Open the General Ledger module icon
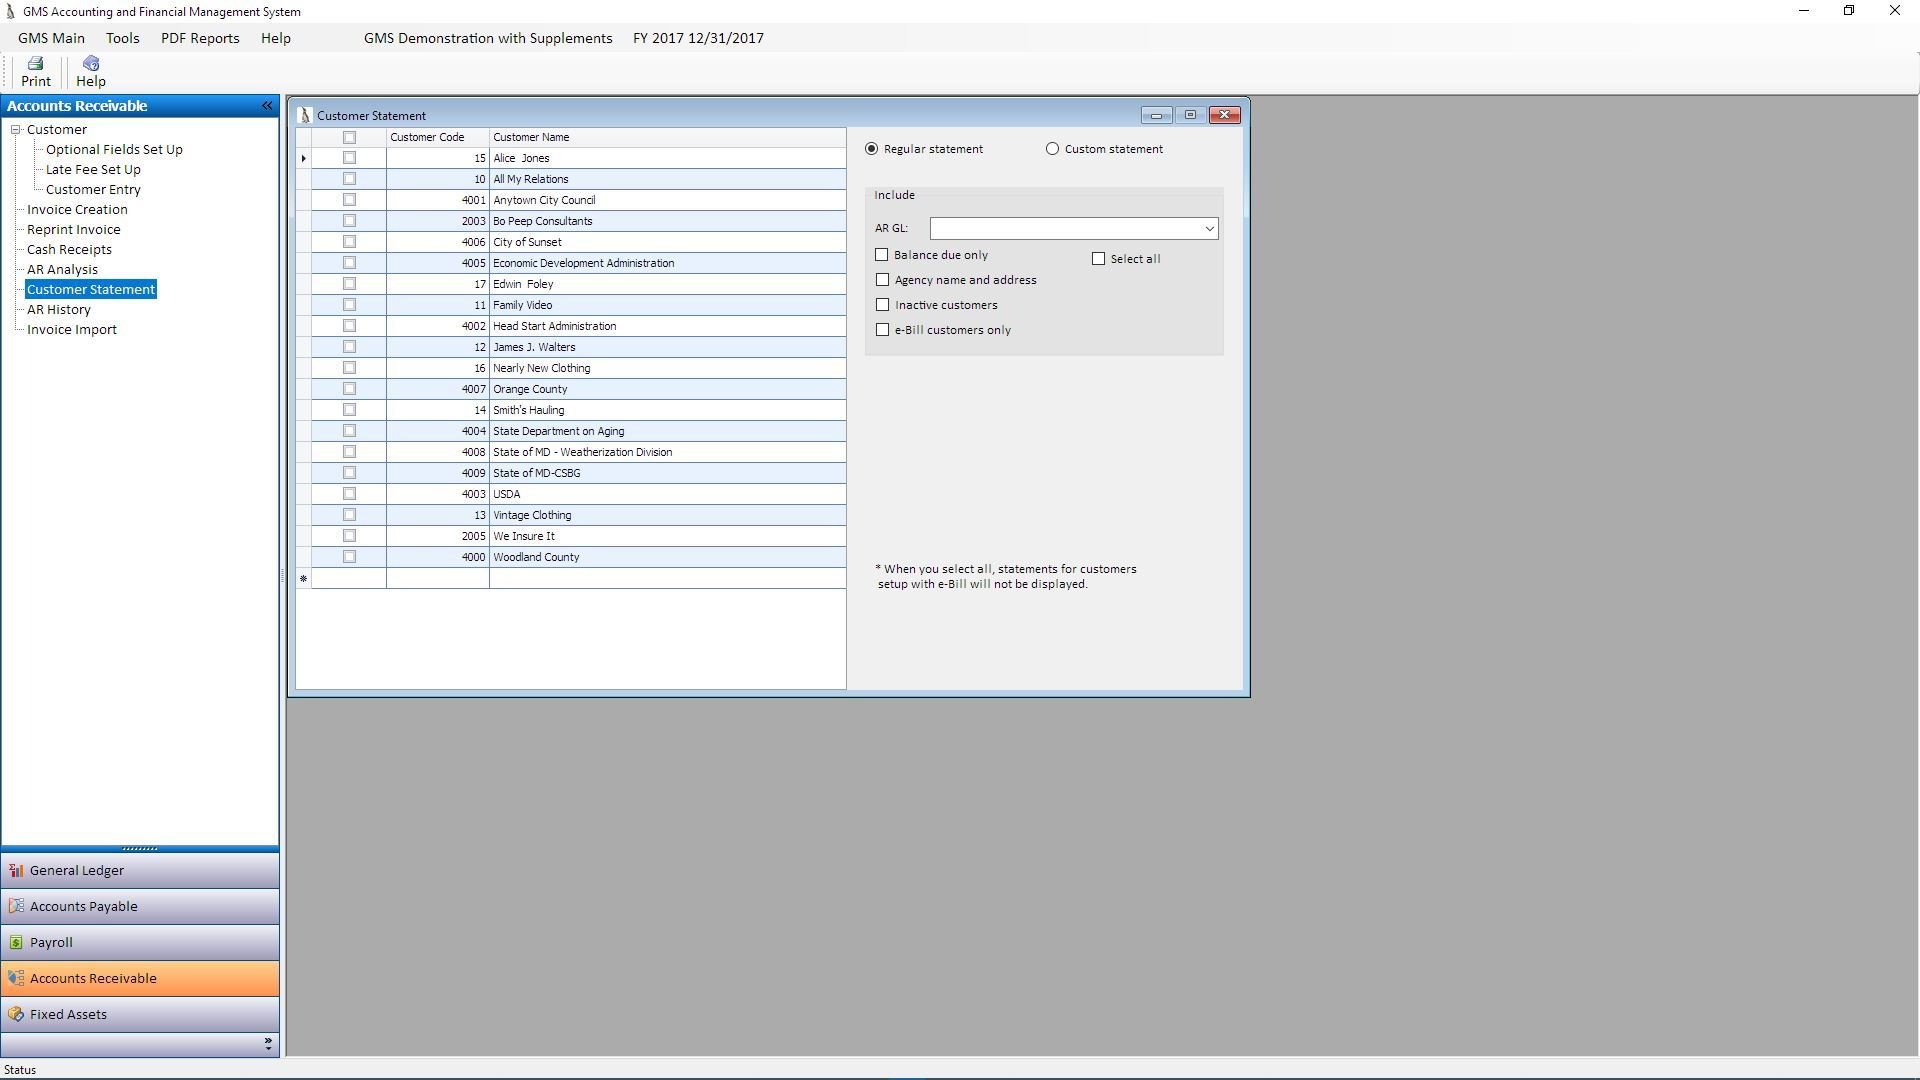This screenshot has height=1080, width=1920. coord(16,871)
